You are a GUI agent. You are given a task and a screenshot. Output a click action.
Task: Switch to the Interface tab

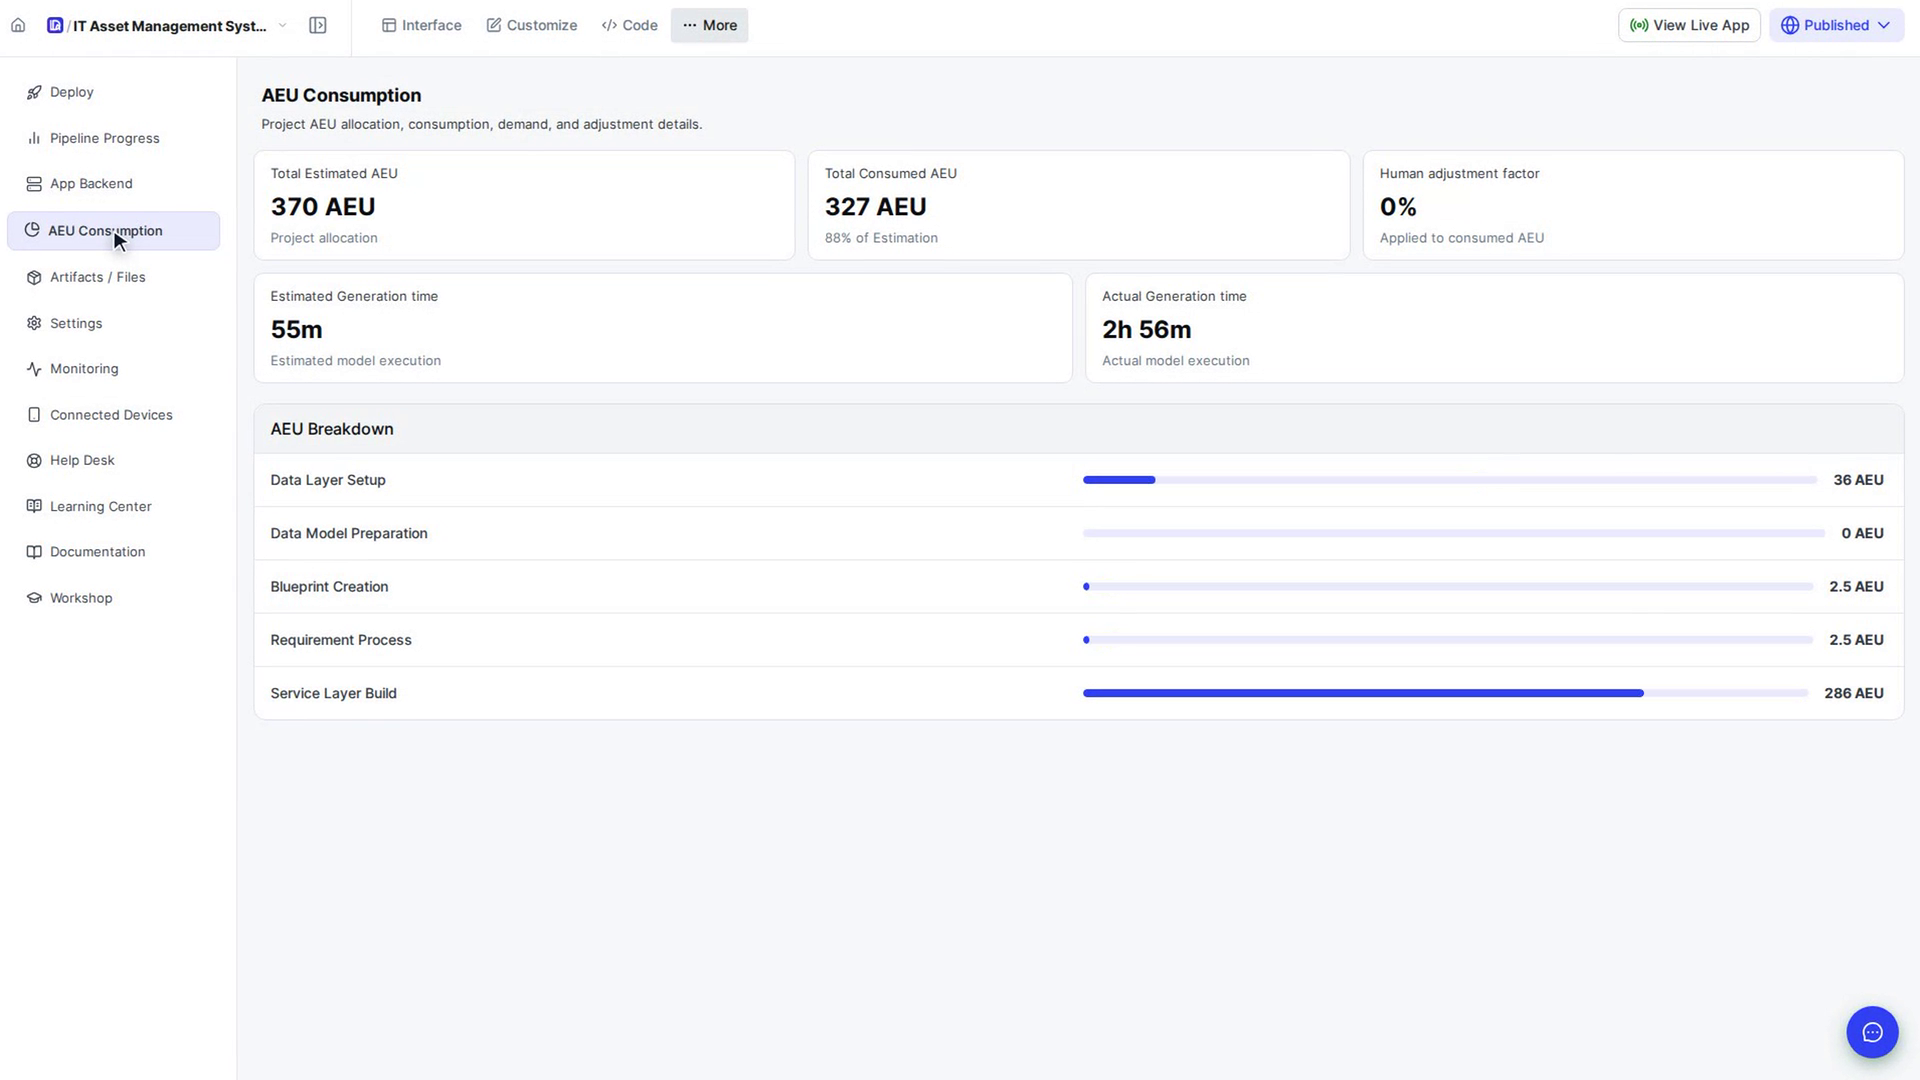pos(421,25)
